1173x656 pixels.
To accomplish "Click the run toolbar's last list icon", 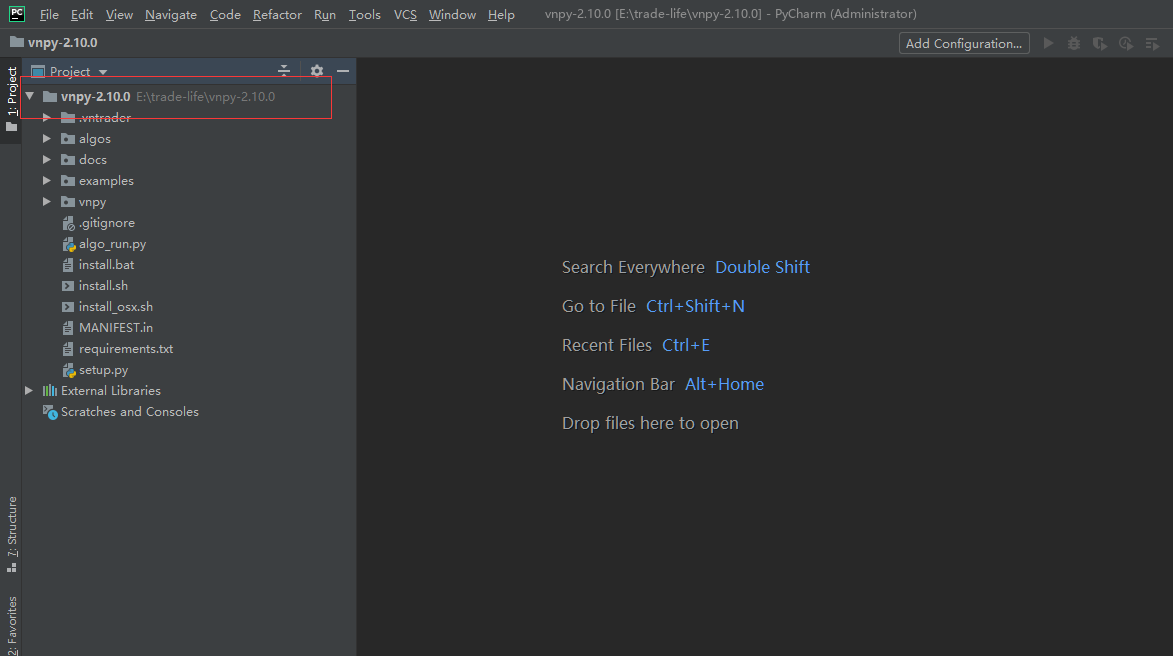I will click(x=1152, y=43).
